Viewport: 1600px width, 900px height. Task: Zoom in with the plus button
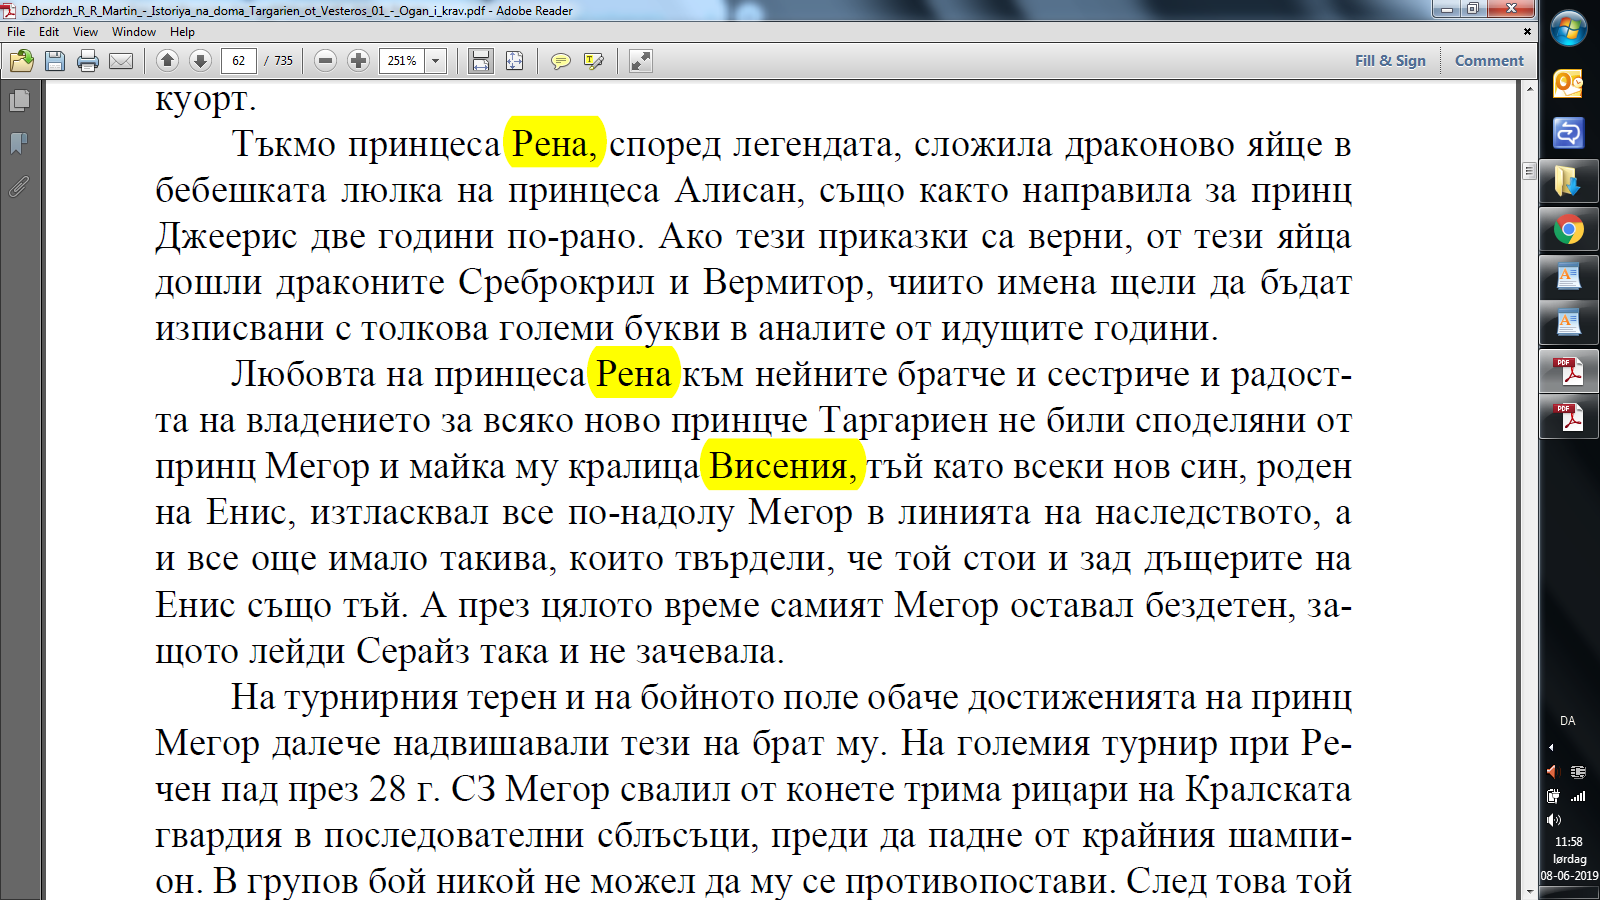click(x=358, y=61)
